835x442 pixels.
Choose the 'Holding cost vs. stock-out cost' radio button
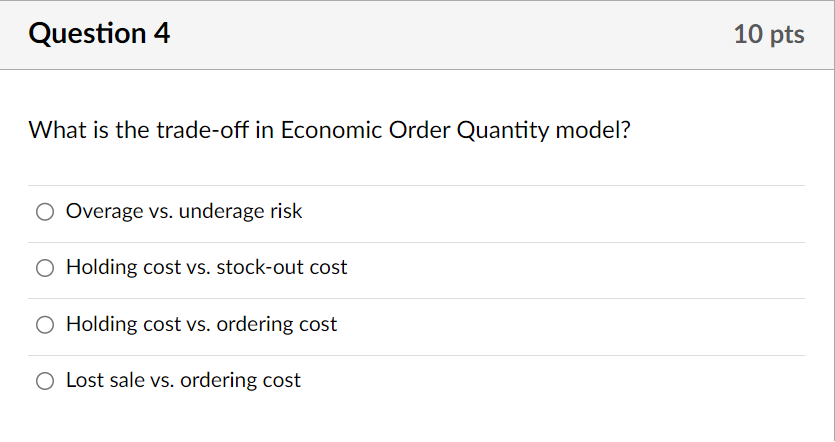tap(44, 268)
